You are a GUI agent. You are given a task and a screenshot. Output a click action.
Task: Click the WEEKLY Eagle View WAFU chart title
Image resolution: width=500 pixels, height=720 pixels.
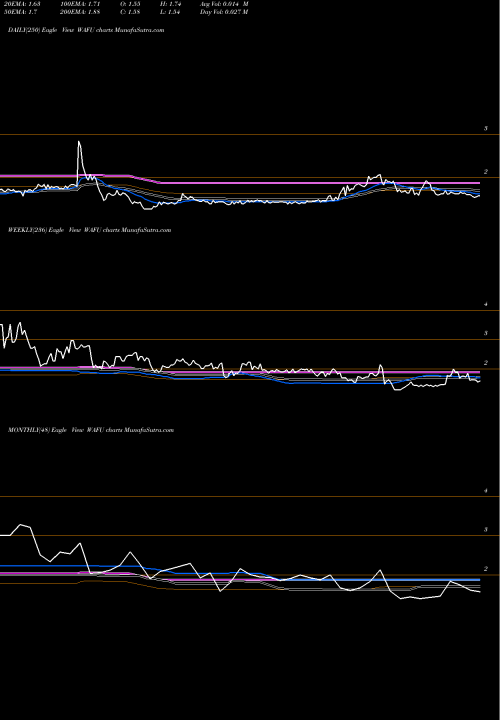[90, 230]
